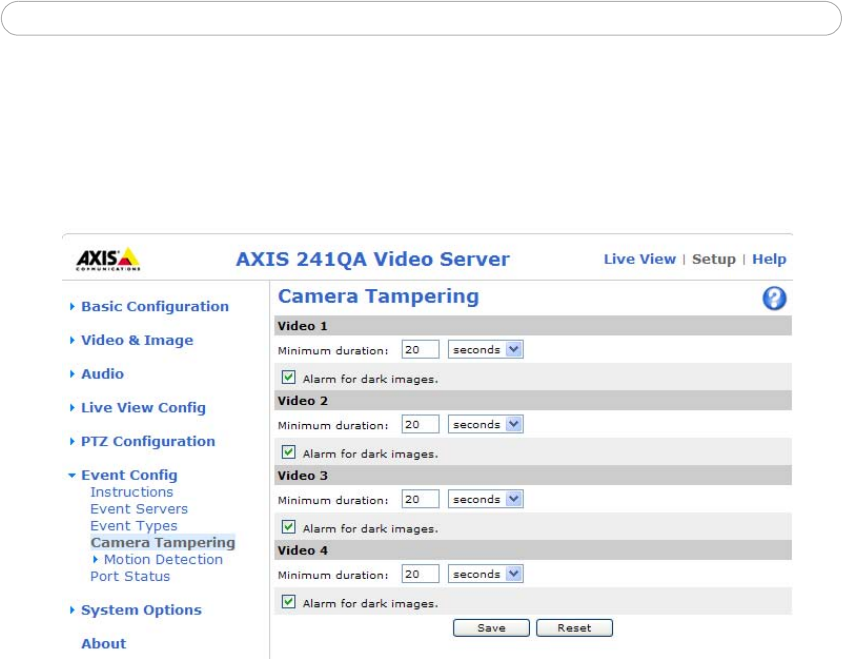This screenshot has height=659, width=842.
Task: Toggle Video 1 alarm for dark images
Action: point(289,378)
